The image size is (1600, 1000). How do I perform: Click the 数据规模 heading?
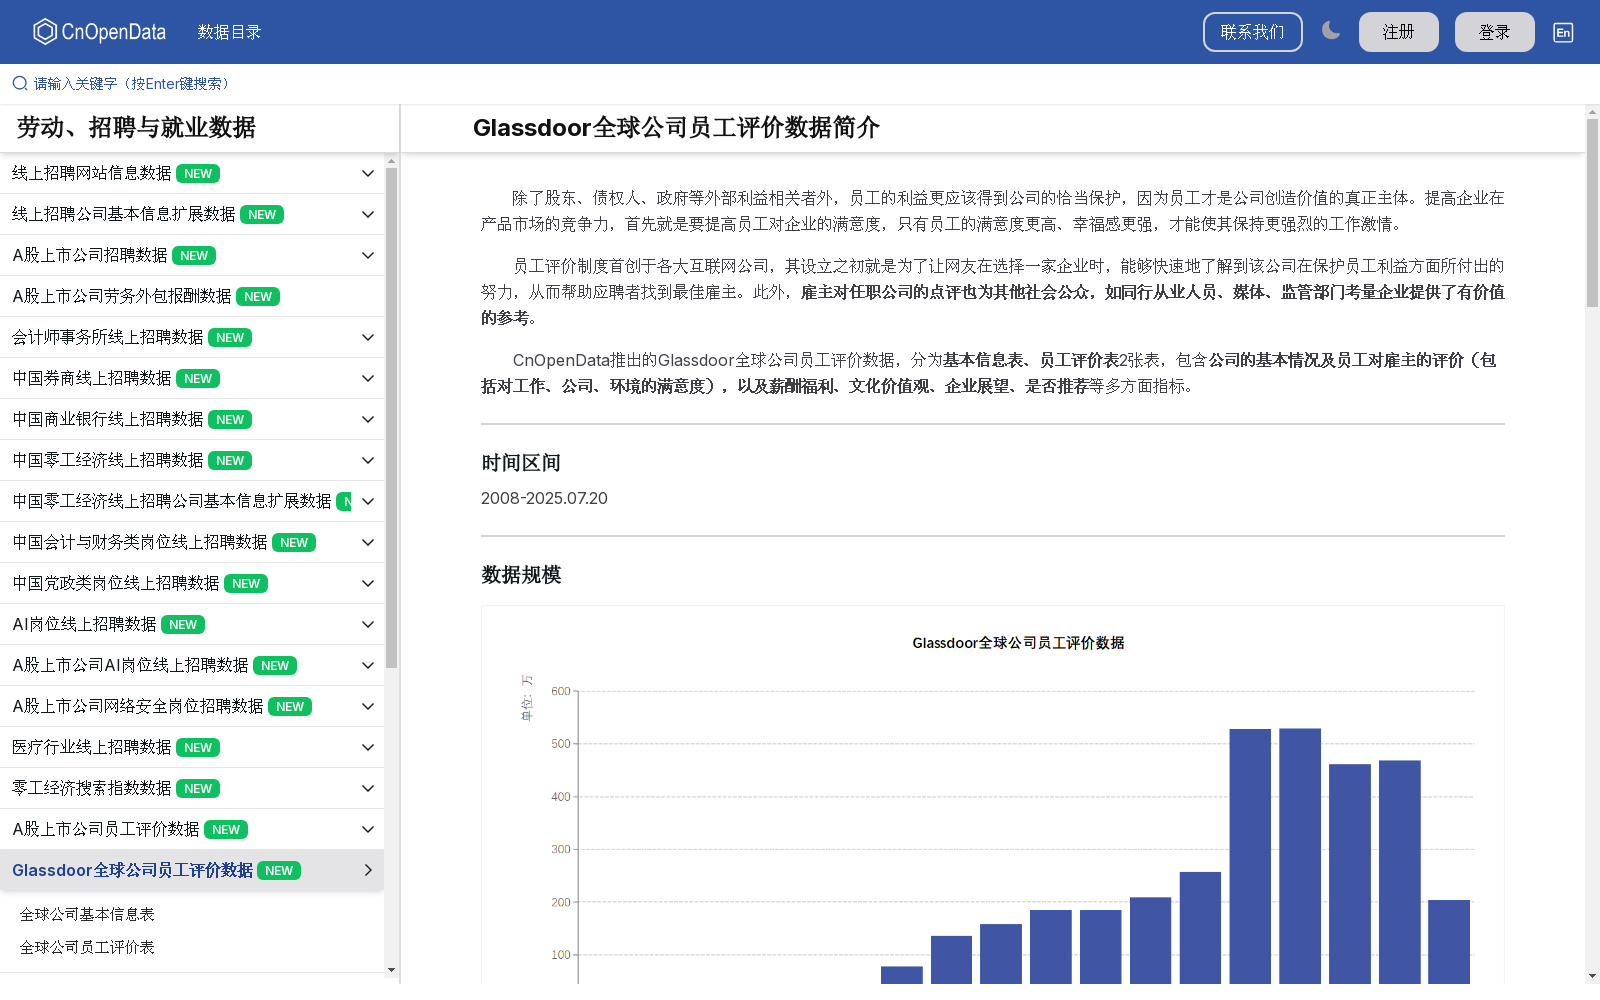(x=521, y=575)
